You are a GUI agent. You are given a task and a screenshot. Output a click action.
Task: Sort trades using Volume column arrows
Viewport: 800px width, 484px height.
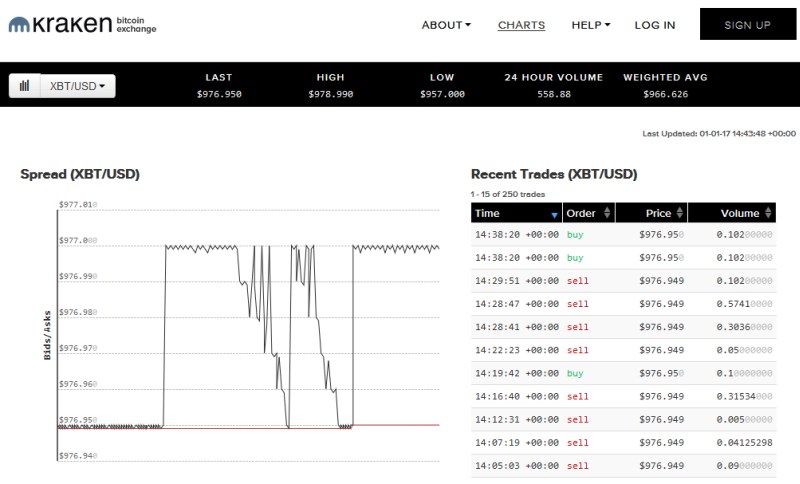click(768, 213)
